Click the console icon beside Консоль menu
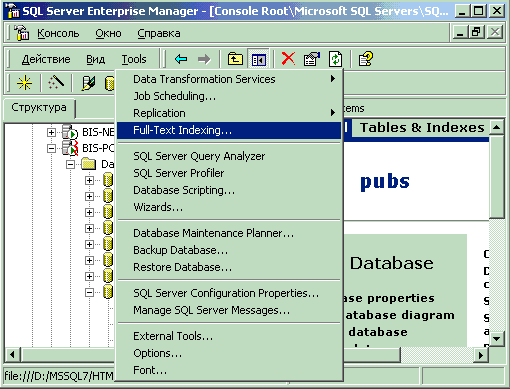Image resolution: width=510 pixels, height=389 pixels. point(22,33)
